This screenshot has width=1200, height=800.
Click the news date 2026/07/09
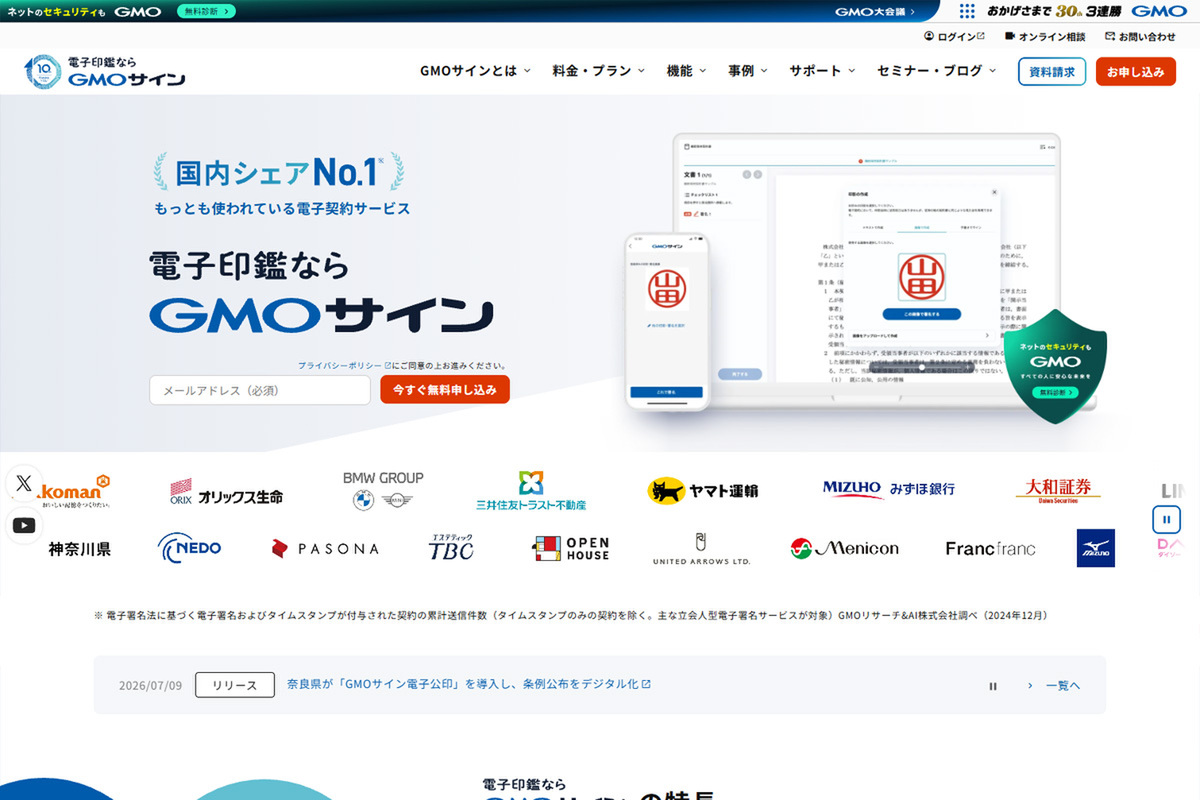pyautogui.click(x=150, y=686)
